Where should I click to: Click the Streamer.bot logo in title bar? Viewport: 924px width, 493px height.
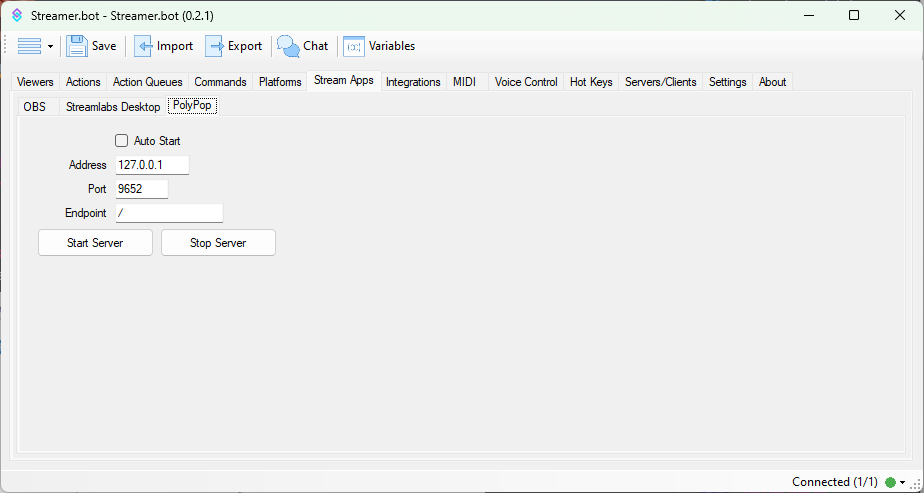16,16
